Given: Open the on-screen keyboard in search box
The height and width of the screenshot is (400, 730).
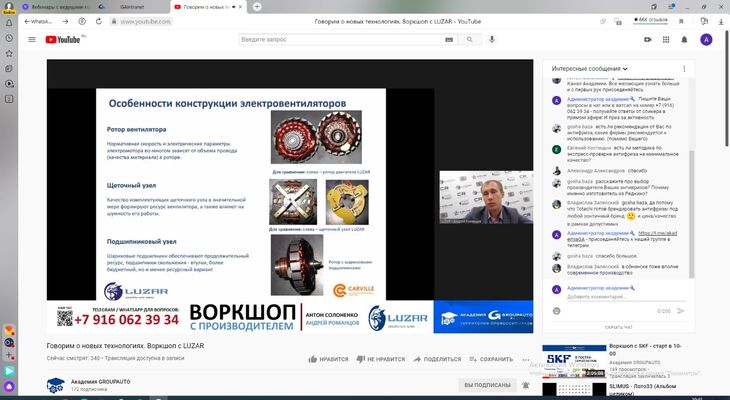Looking at the screenshot, I should click(449, 40).
